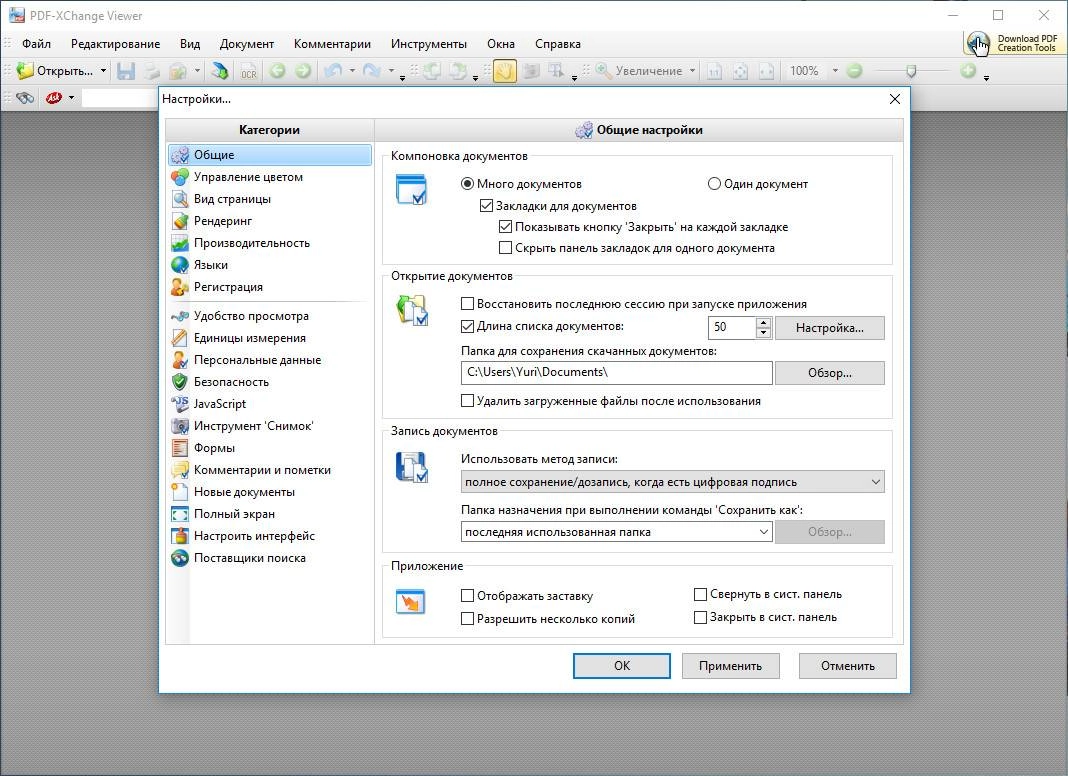Click the 'Применить' button
The height and width of the screenshot is (776, 1068).
[730, 666]
